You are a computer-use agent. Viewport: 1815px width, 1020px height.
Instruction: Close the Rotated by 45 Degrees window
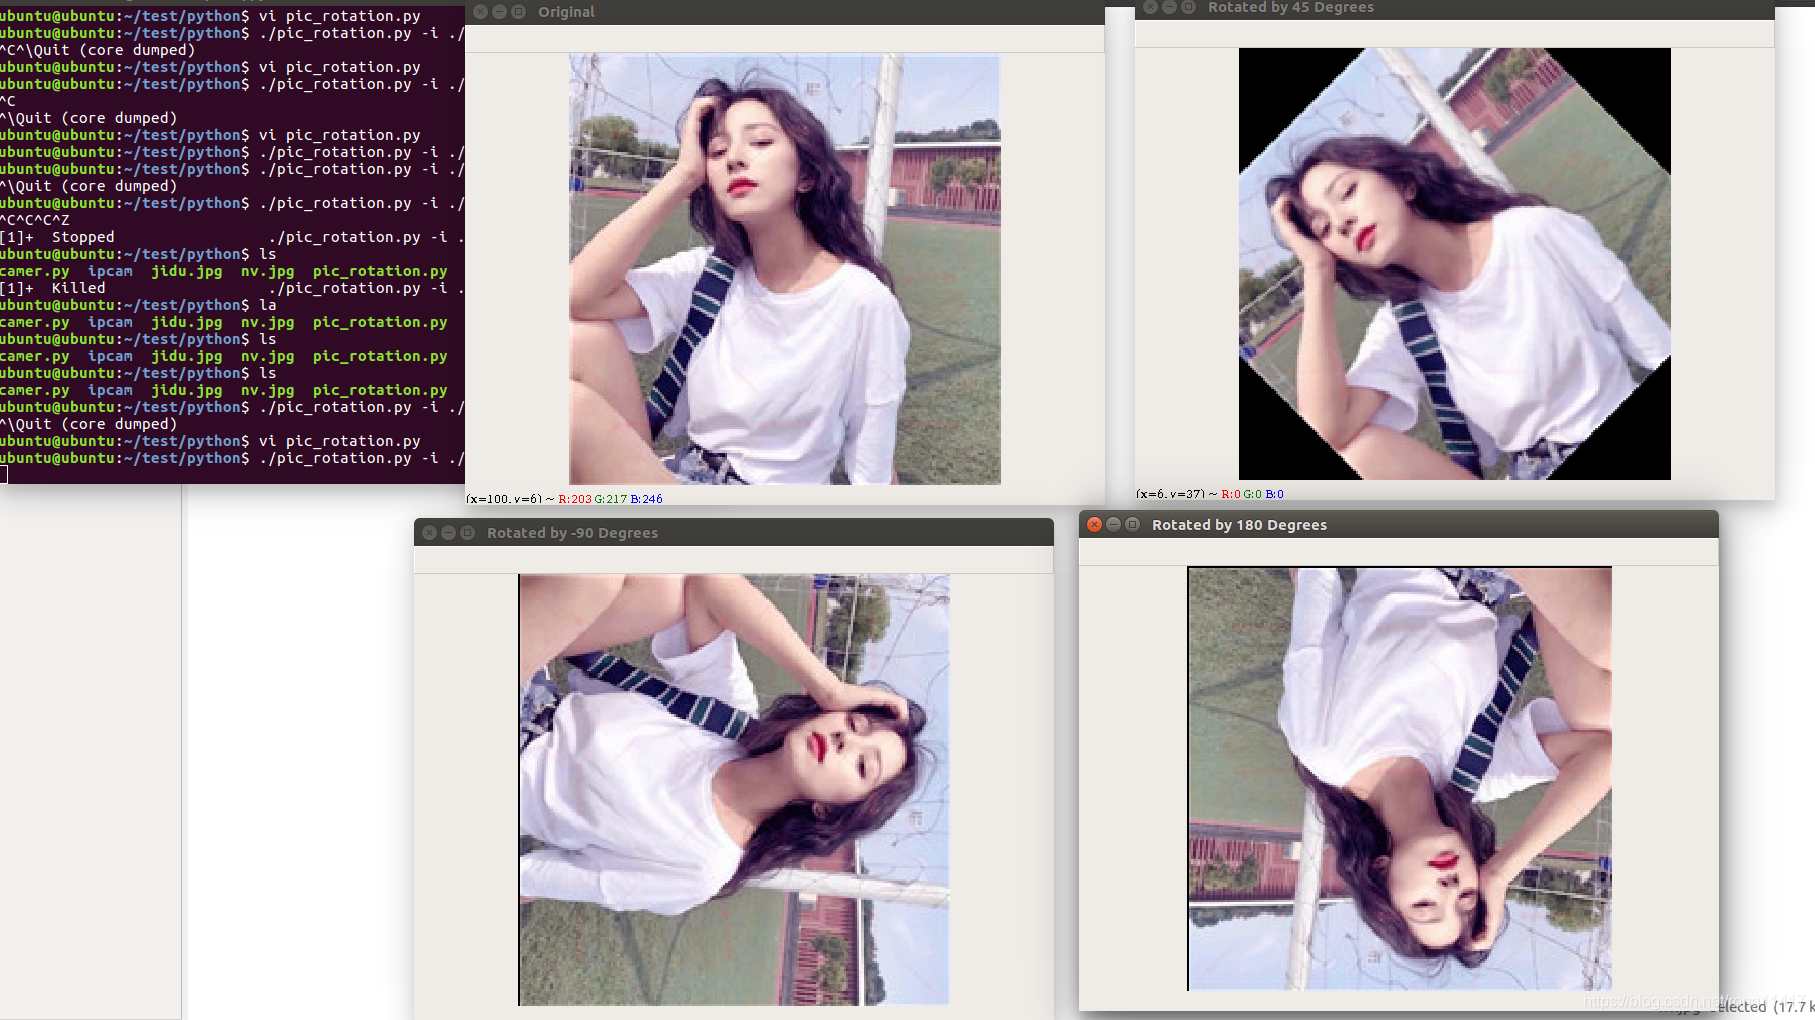pyautogui.click(x=1150, y=8)
